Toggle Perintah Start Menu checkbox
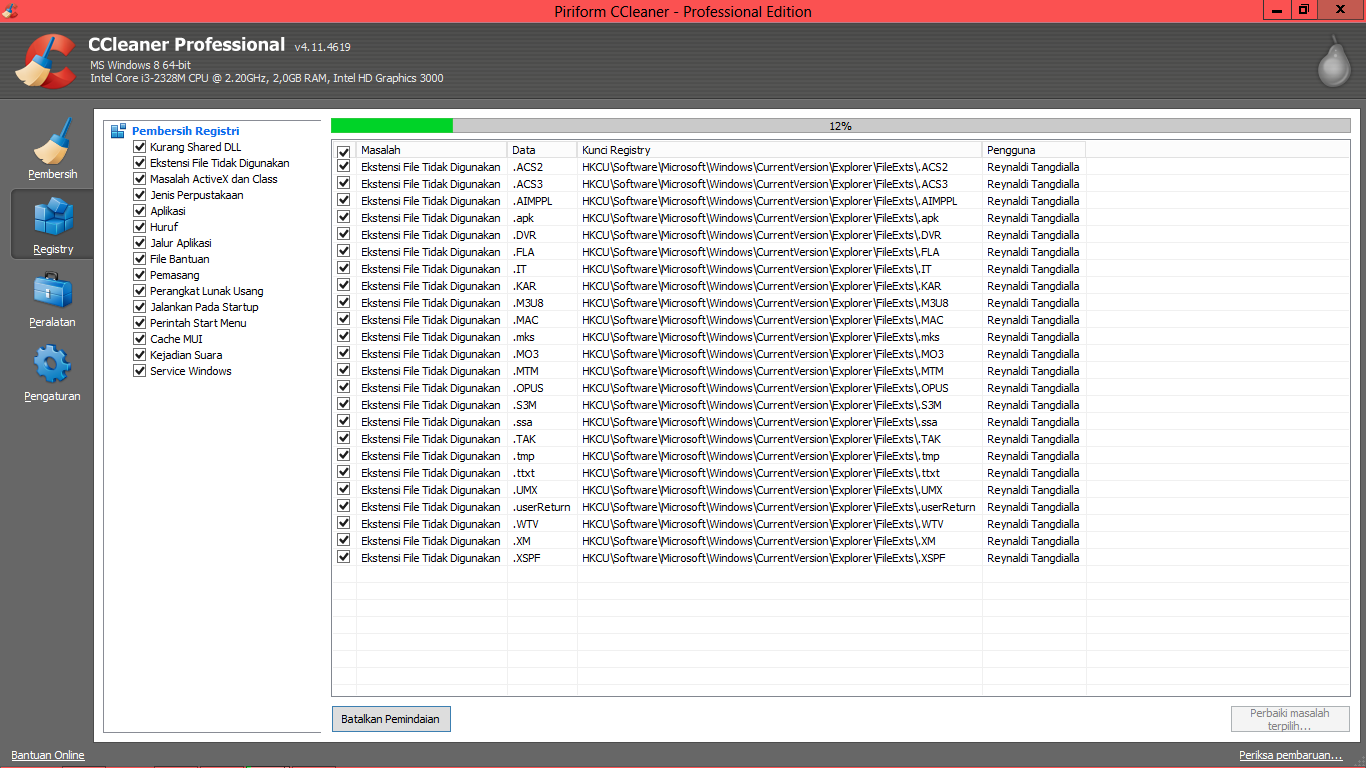The width and height of the screenshot is (1366, 768). 140,323
